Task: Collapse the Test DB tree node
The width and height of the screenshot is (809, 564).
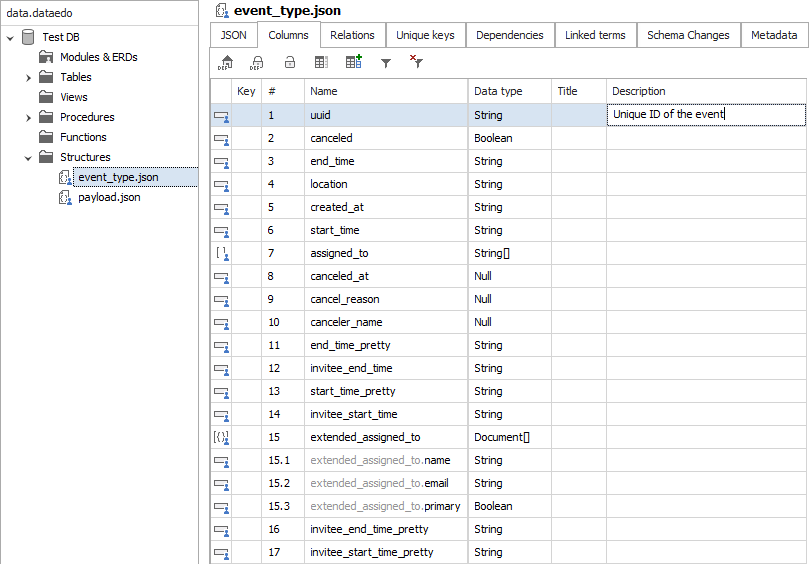Action: 10,37
